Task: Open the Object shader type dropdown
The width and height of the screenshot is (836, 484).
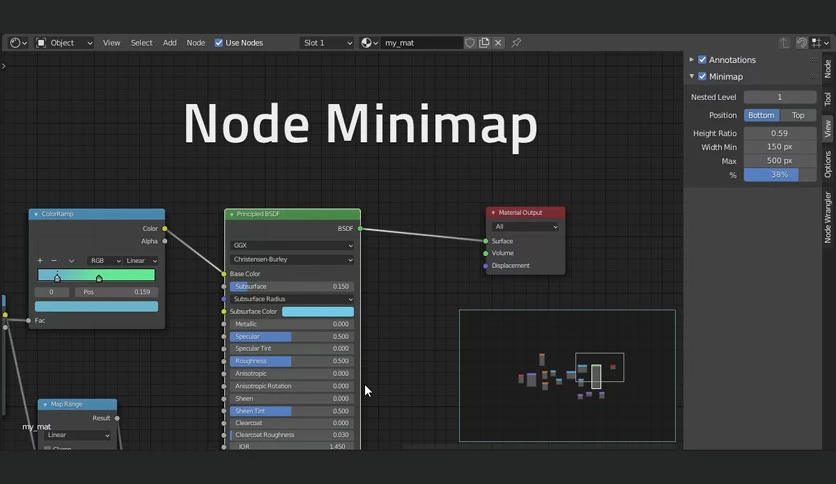Action: pyautogui.click(x=64, y=43)
